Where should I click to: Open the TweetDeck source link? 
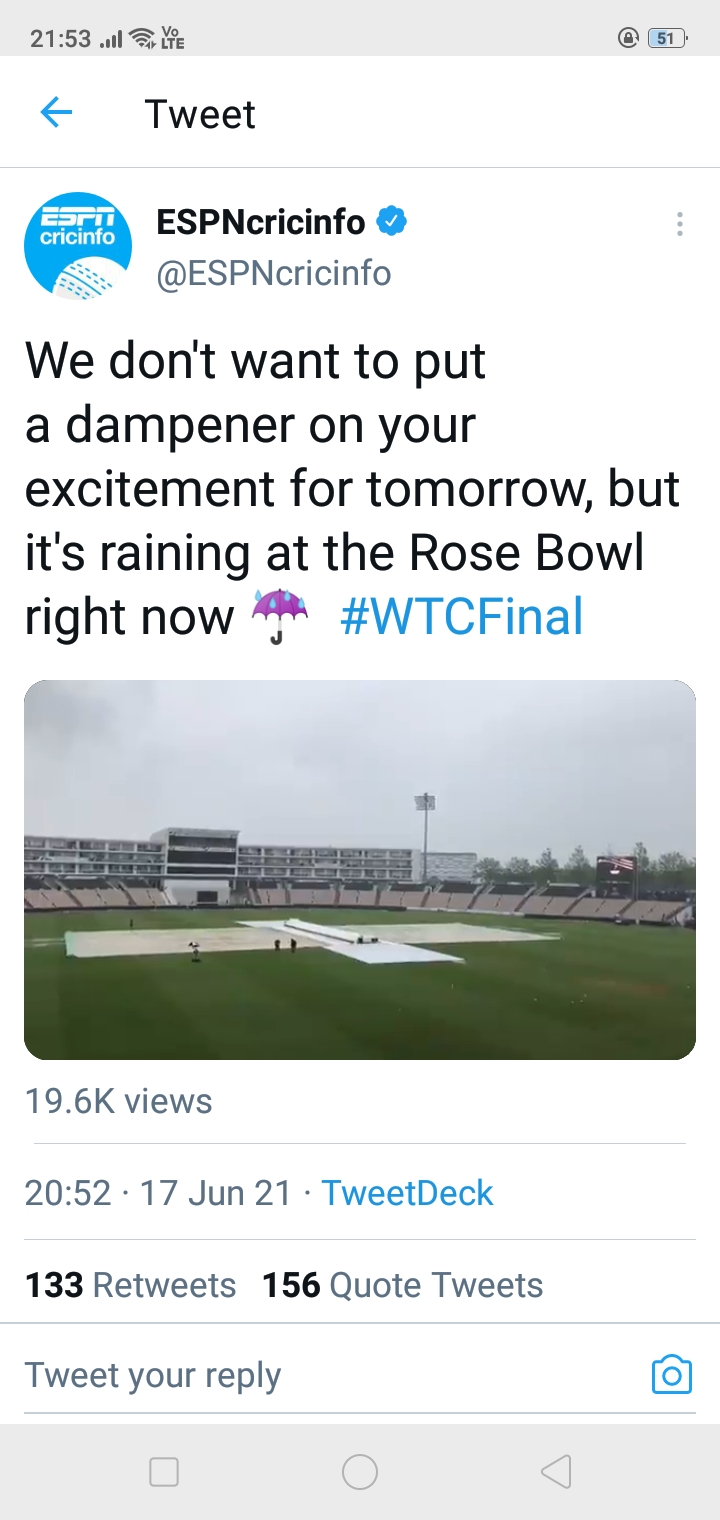(x=407, y=1193)
